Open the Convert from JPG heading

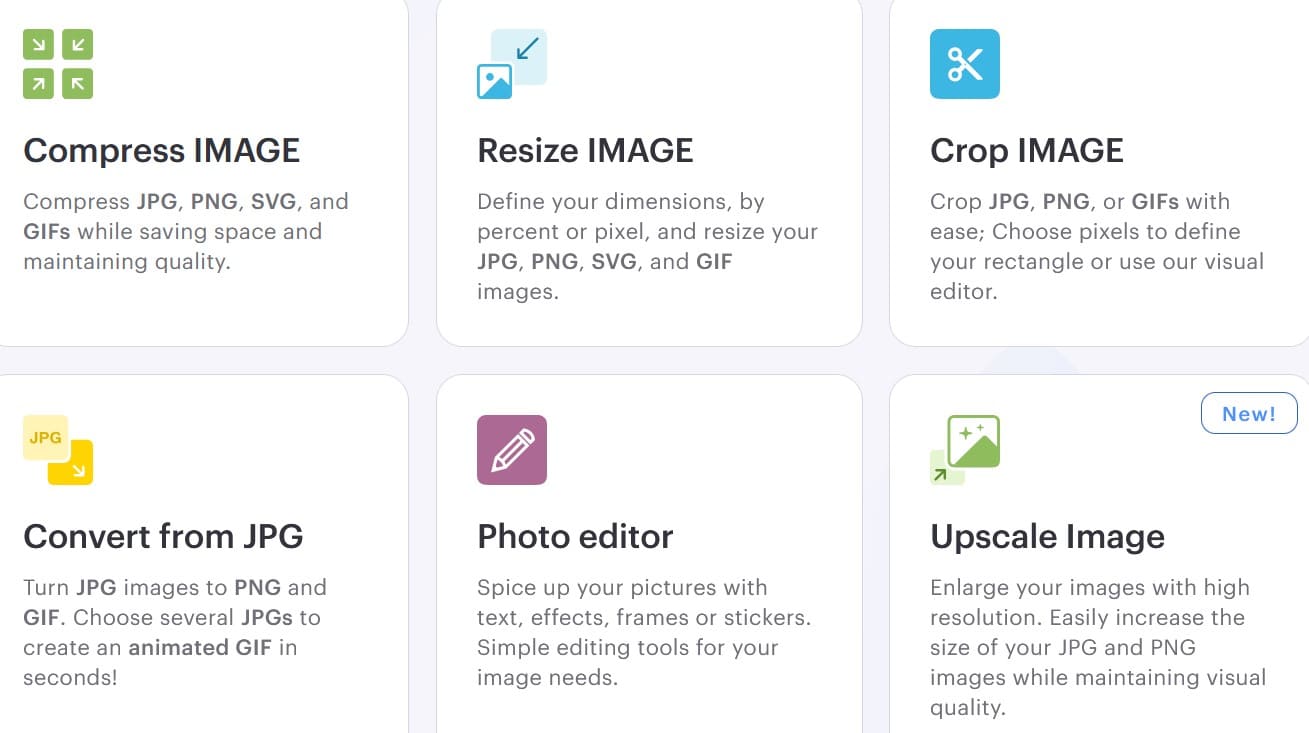click(163, 537)
